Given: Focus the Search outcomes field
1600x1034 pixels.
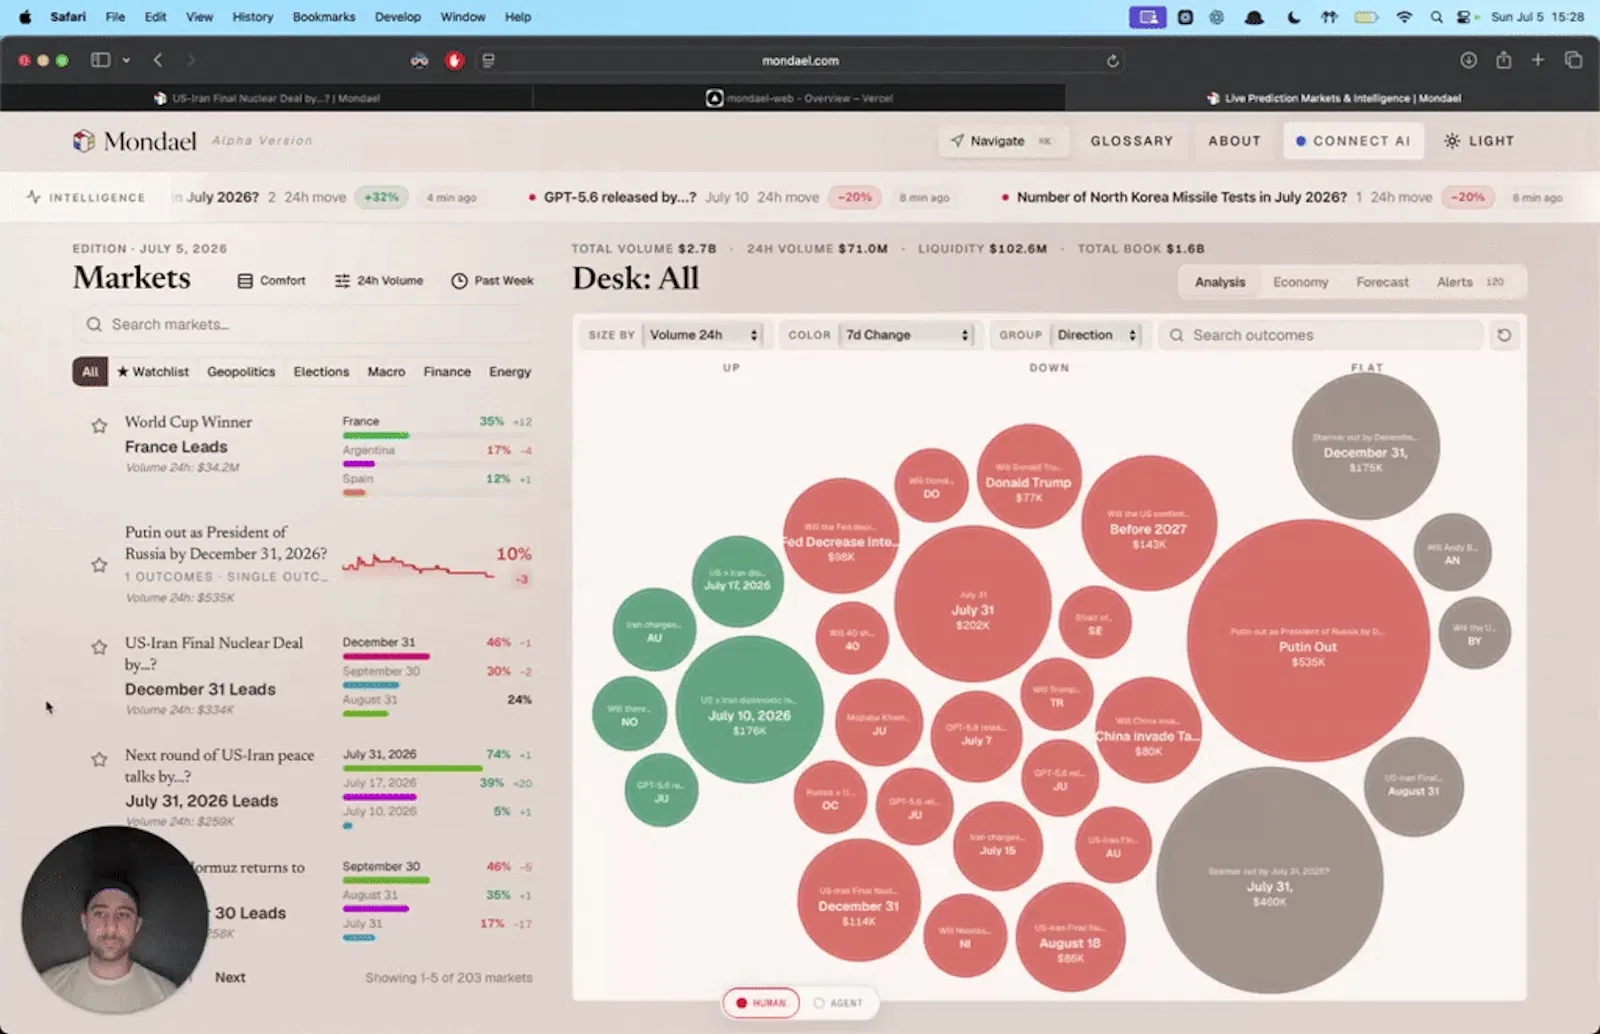Looking at the screenshot, I should (x=1320, y=335).
